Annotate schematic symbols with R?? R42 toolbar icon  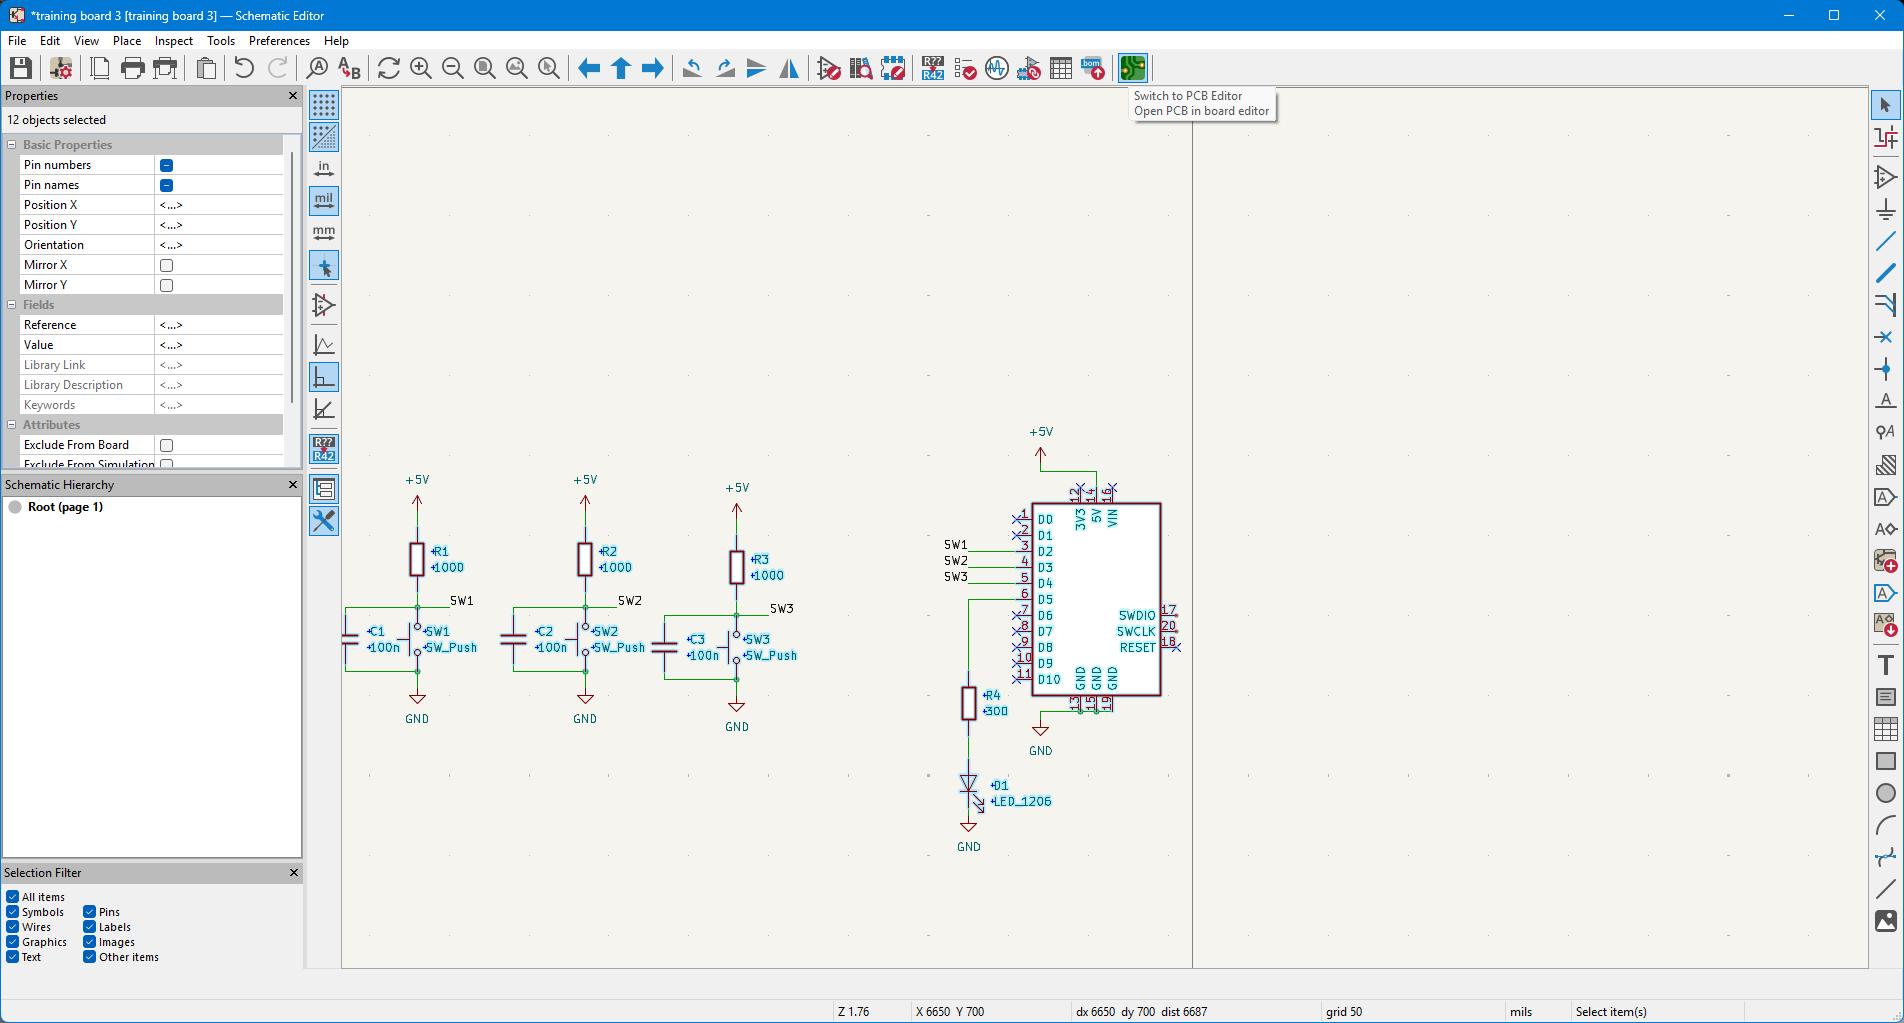pyautogui.click(x=933, y=68)
